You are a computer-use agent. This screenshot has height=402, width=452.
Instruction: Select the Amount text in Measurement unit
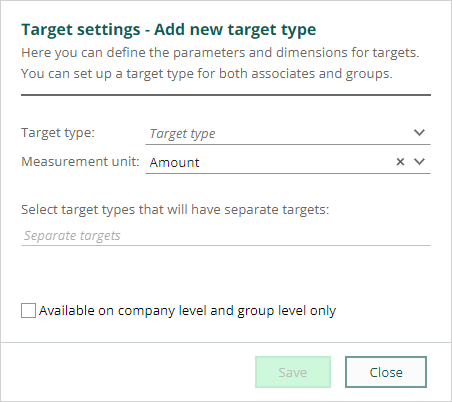point(174,162)
